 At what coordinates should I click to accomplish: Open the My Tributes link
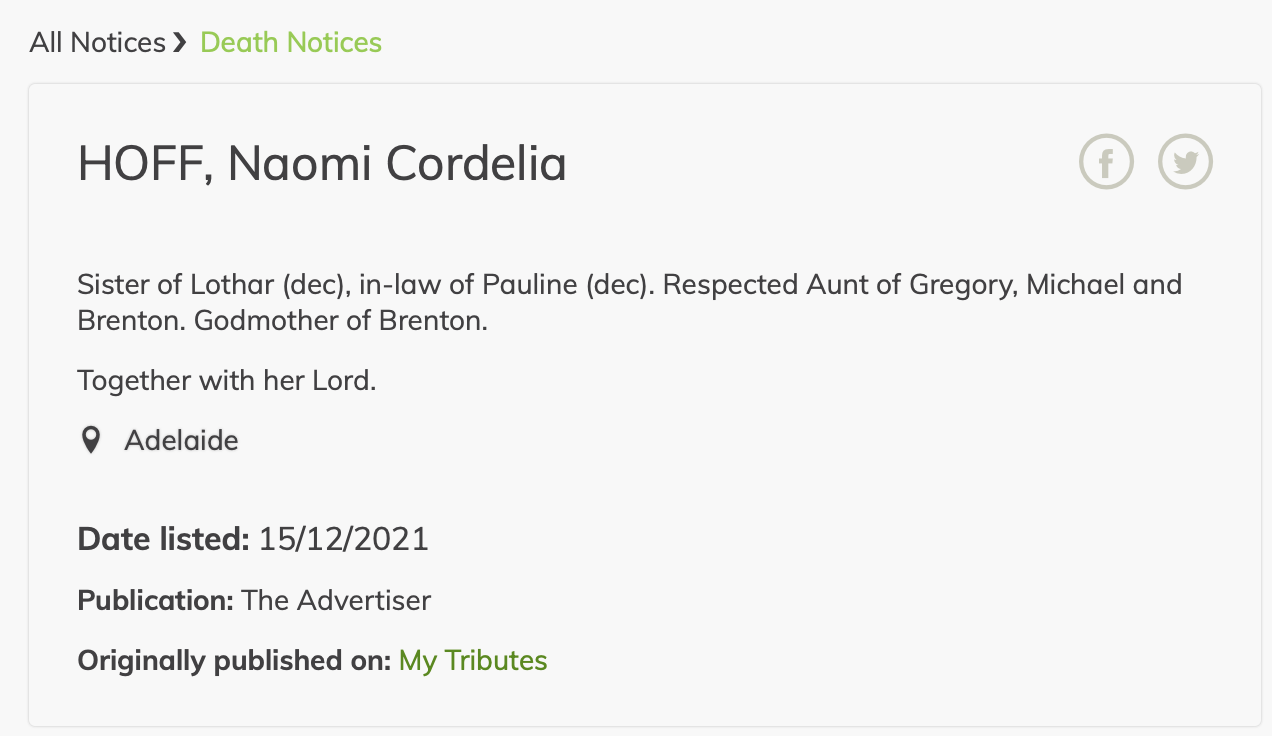[x=473, y=661]
